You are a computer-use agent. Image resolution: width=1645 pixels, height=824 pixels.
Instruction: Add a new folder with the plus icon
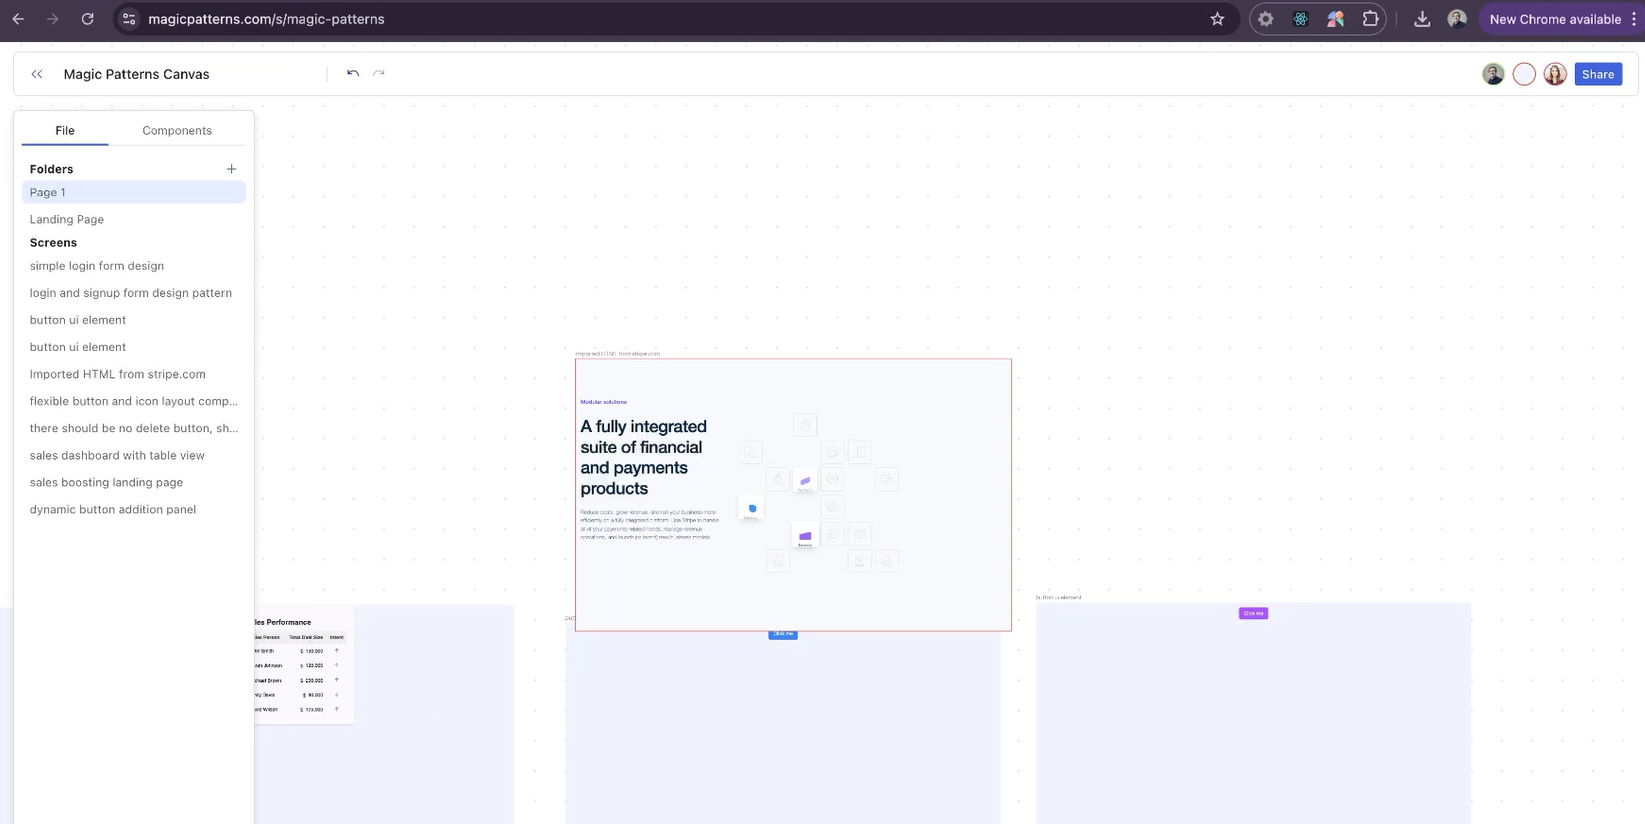pyautogui.click(x=231, y=169)
